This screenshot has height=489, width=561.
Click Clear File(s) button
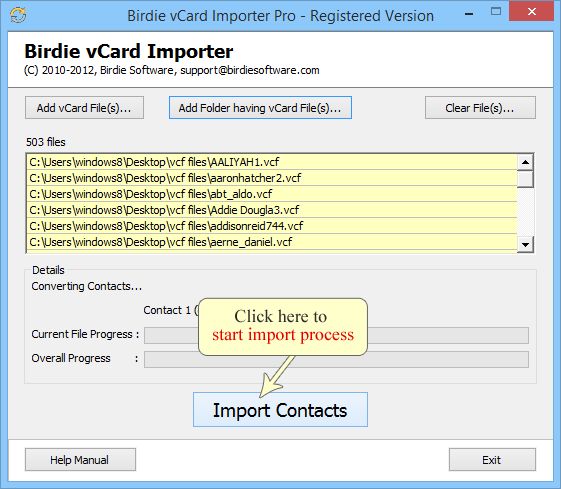[480, 108]
